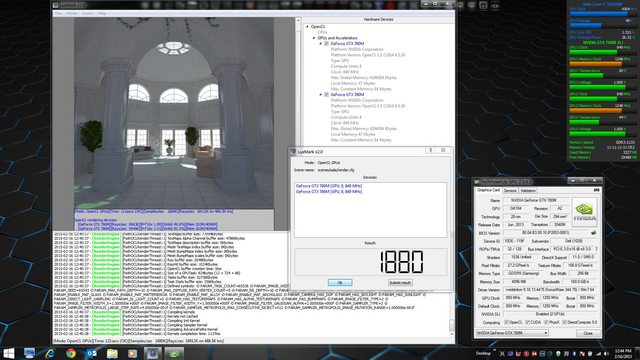Screen dimensions: 640x360
Task: Uncheck the second GeForce GTX 780M device checkbox
Action: [x=327, y=94]
